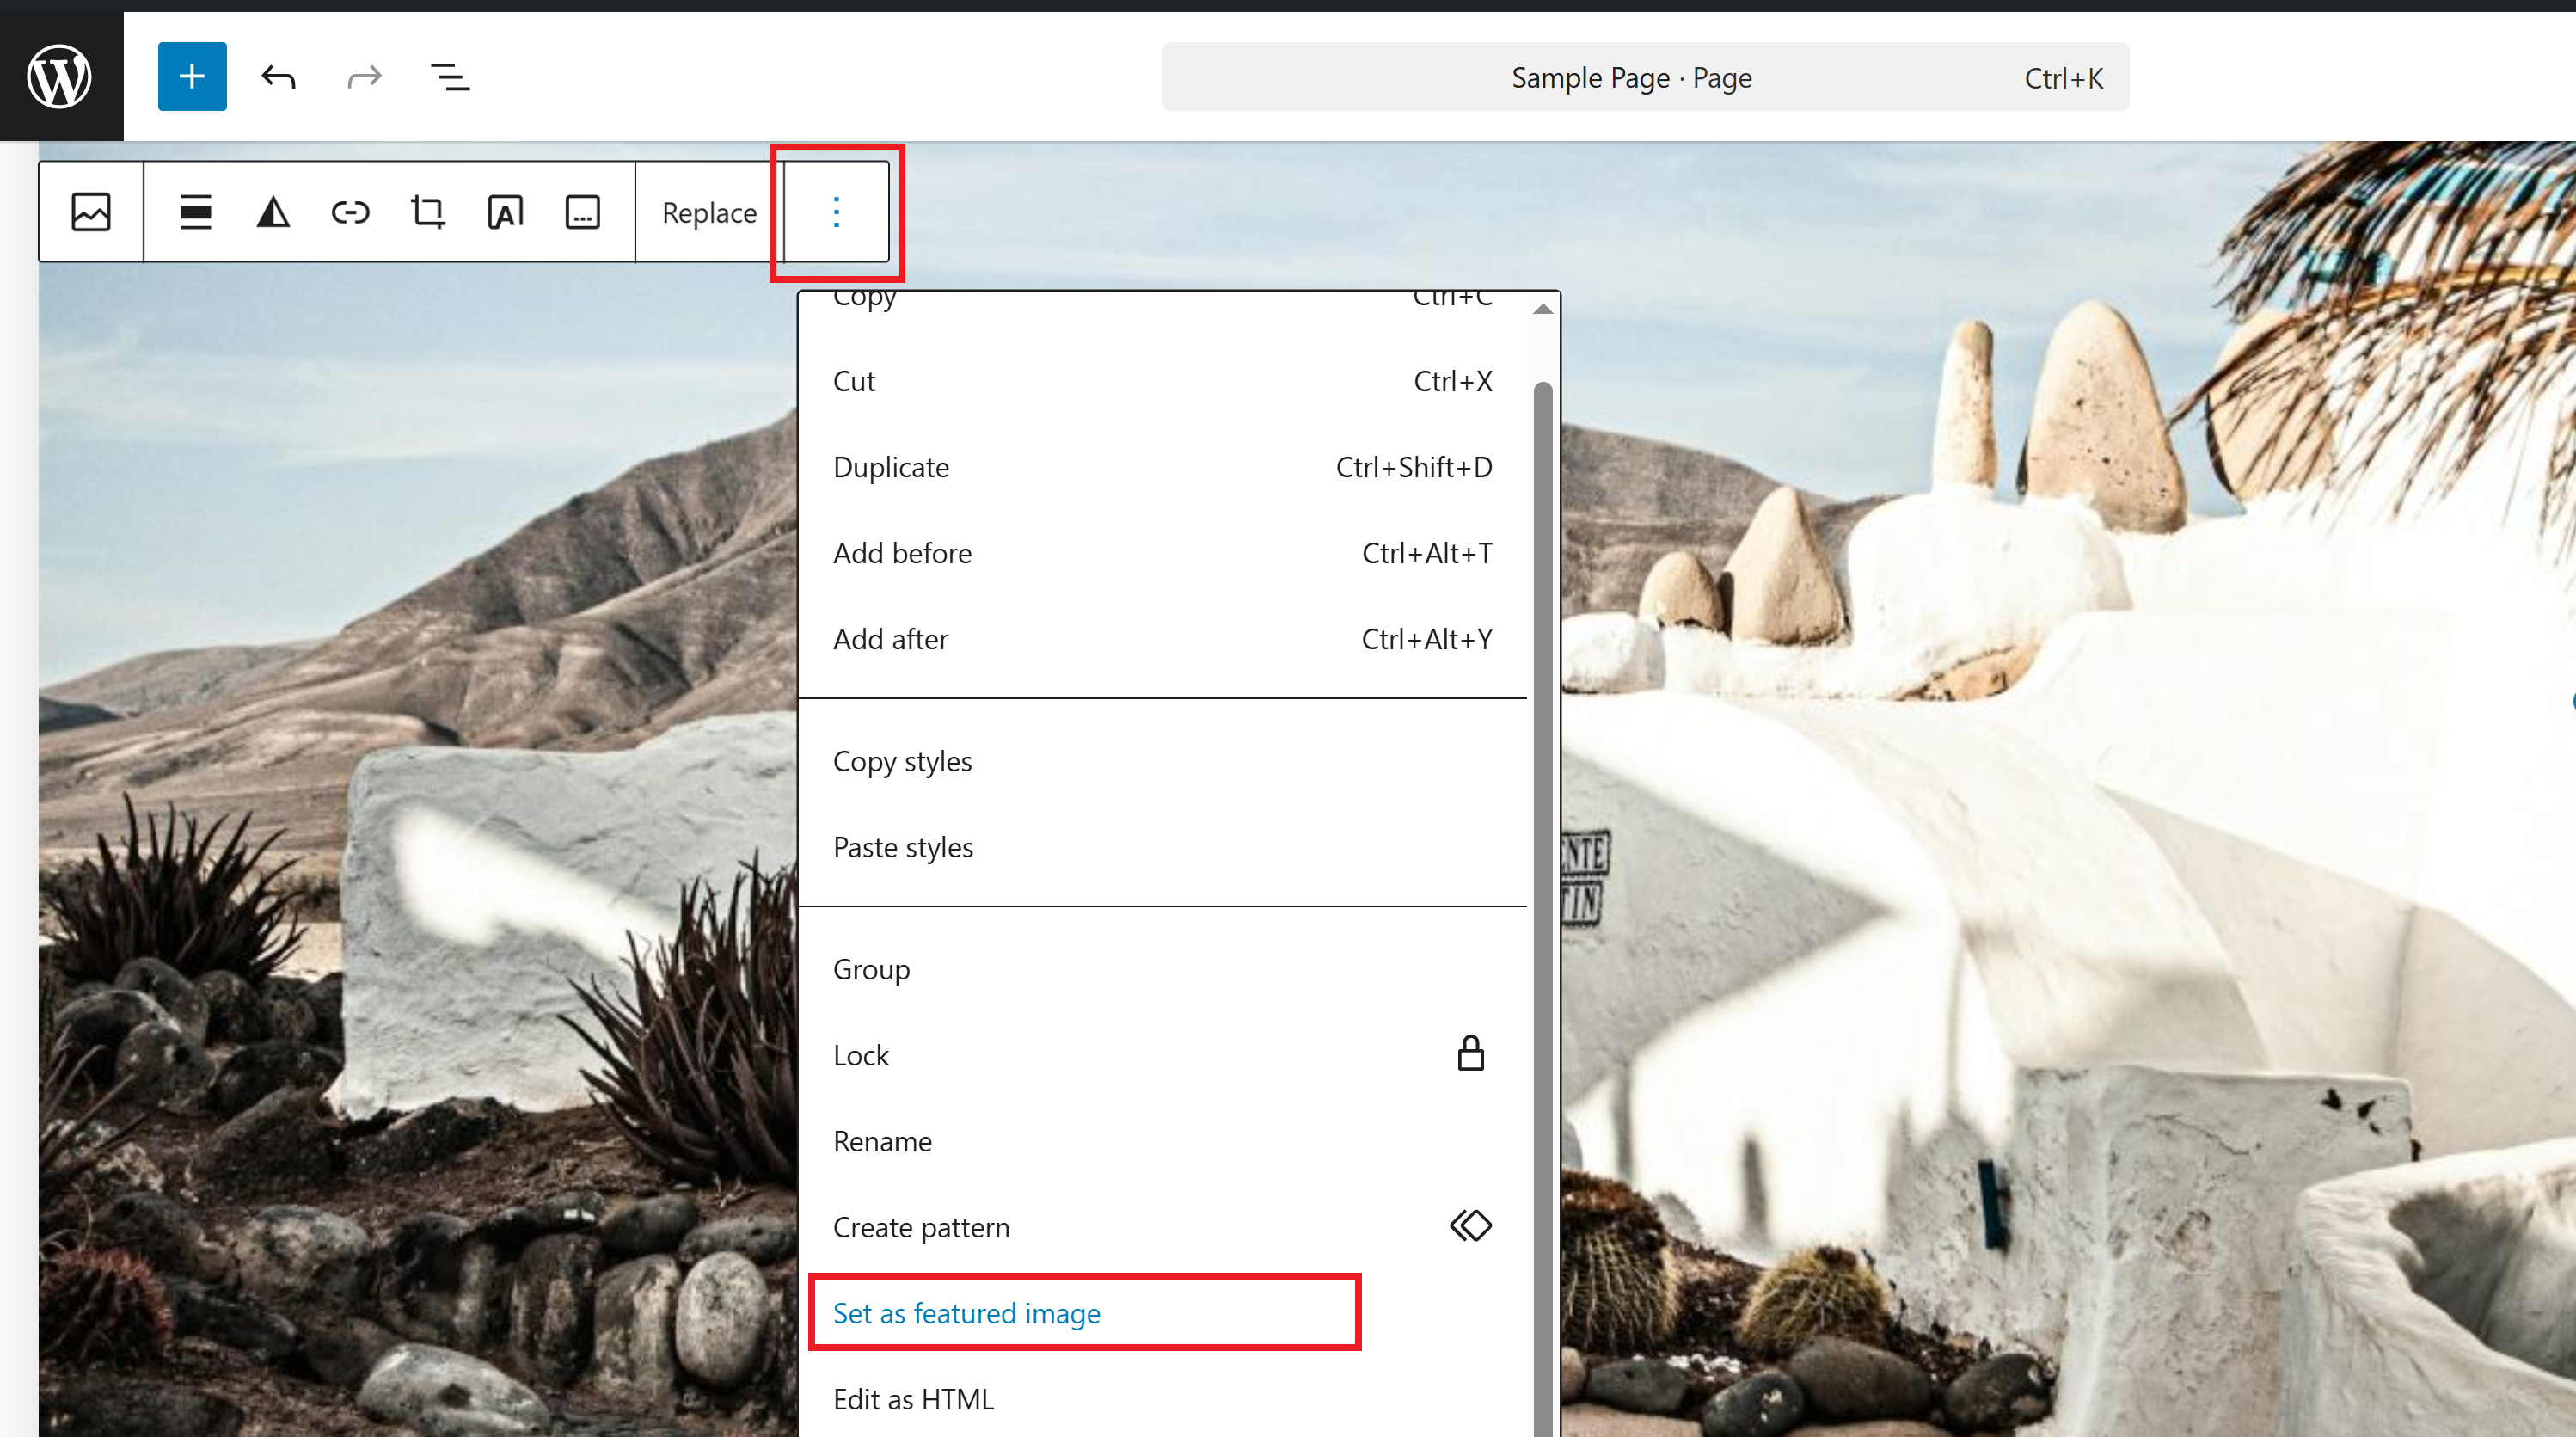Screen dimensions: 2576x1437
Task: Undo the last change
Action: click(x=278, y=76)
